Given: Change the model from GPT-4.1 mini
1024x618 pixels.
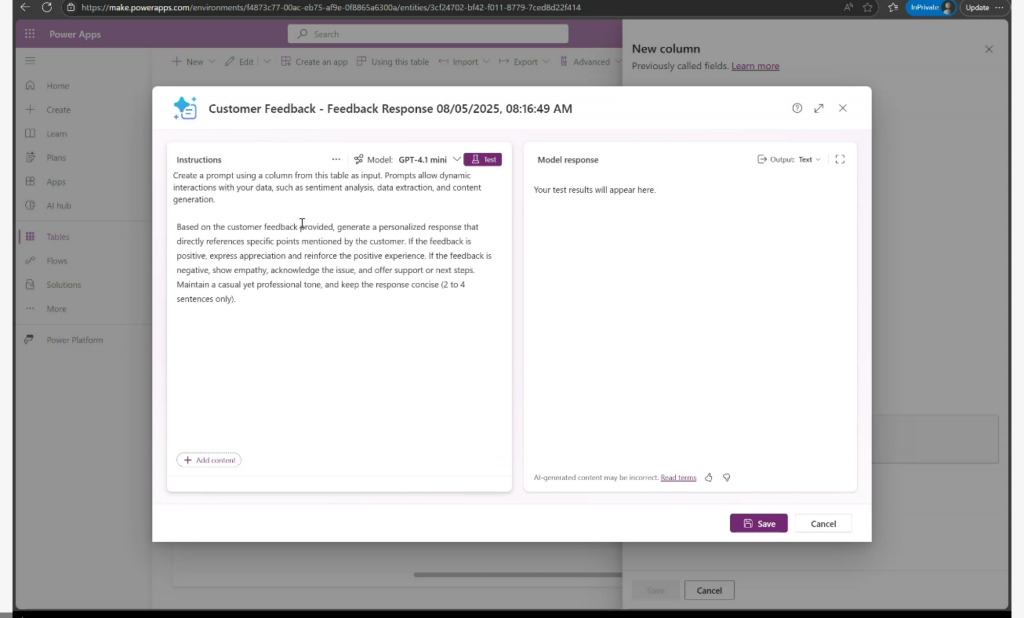Looking at the screenshot, I should click(x=429, y=159).
